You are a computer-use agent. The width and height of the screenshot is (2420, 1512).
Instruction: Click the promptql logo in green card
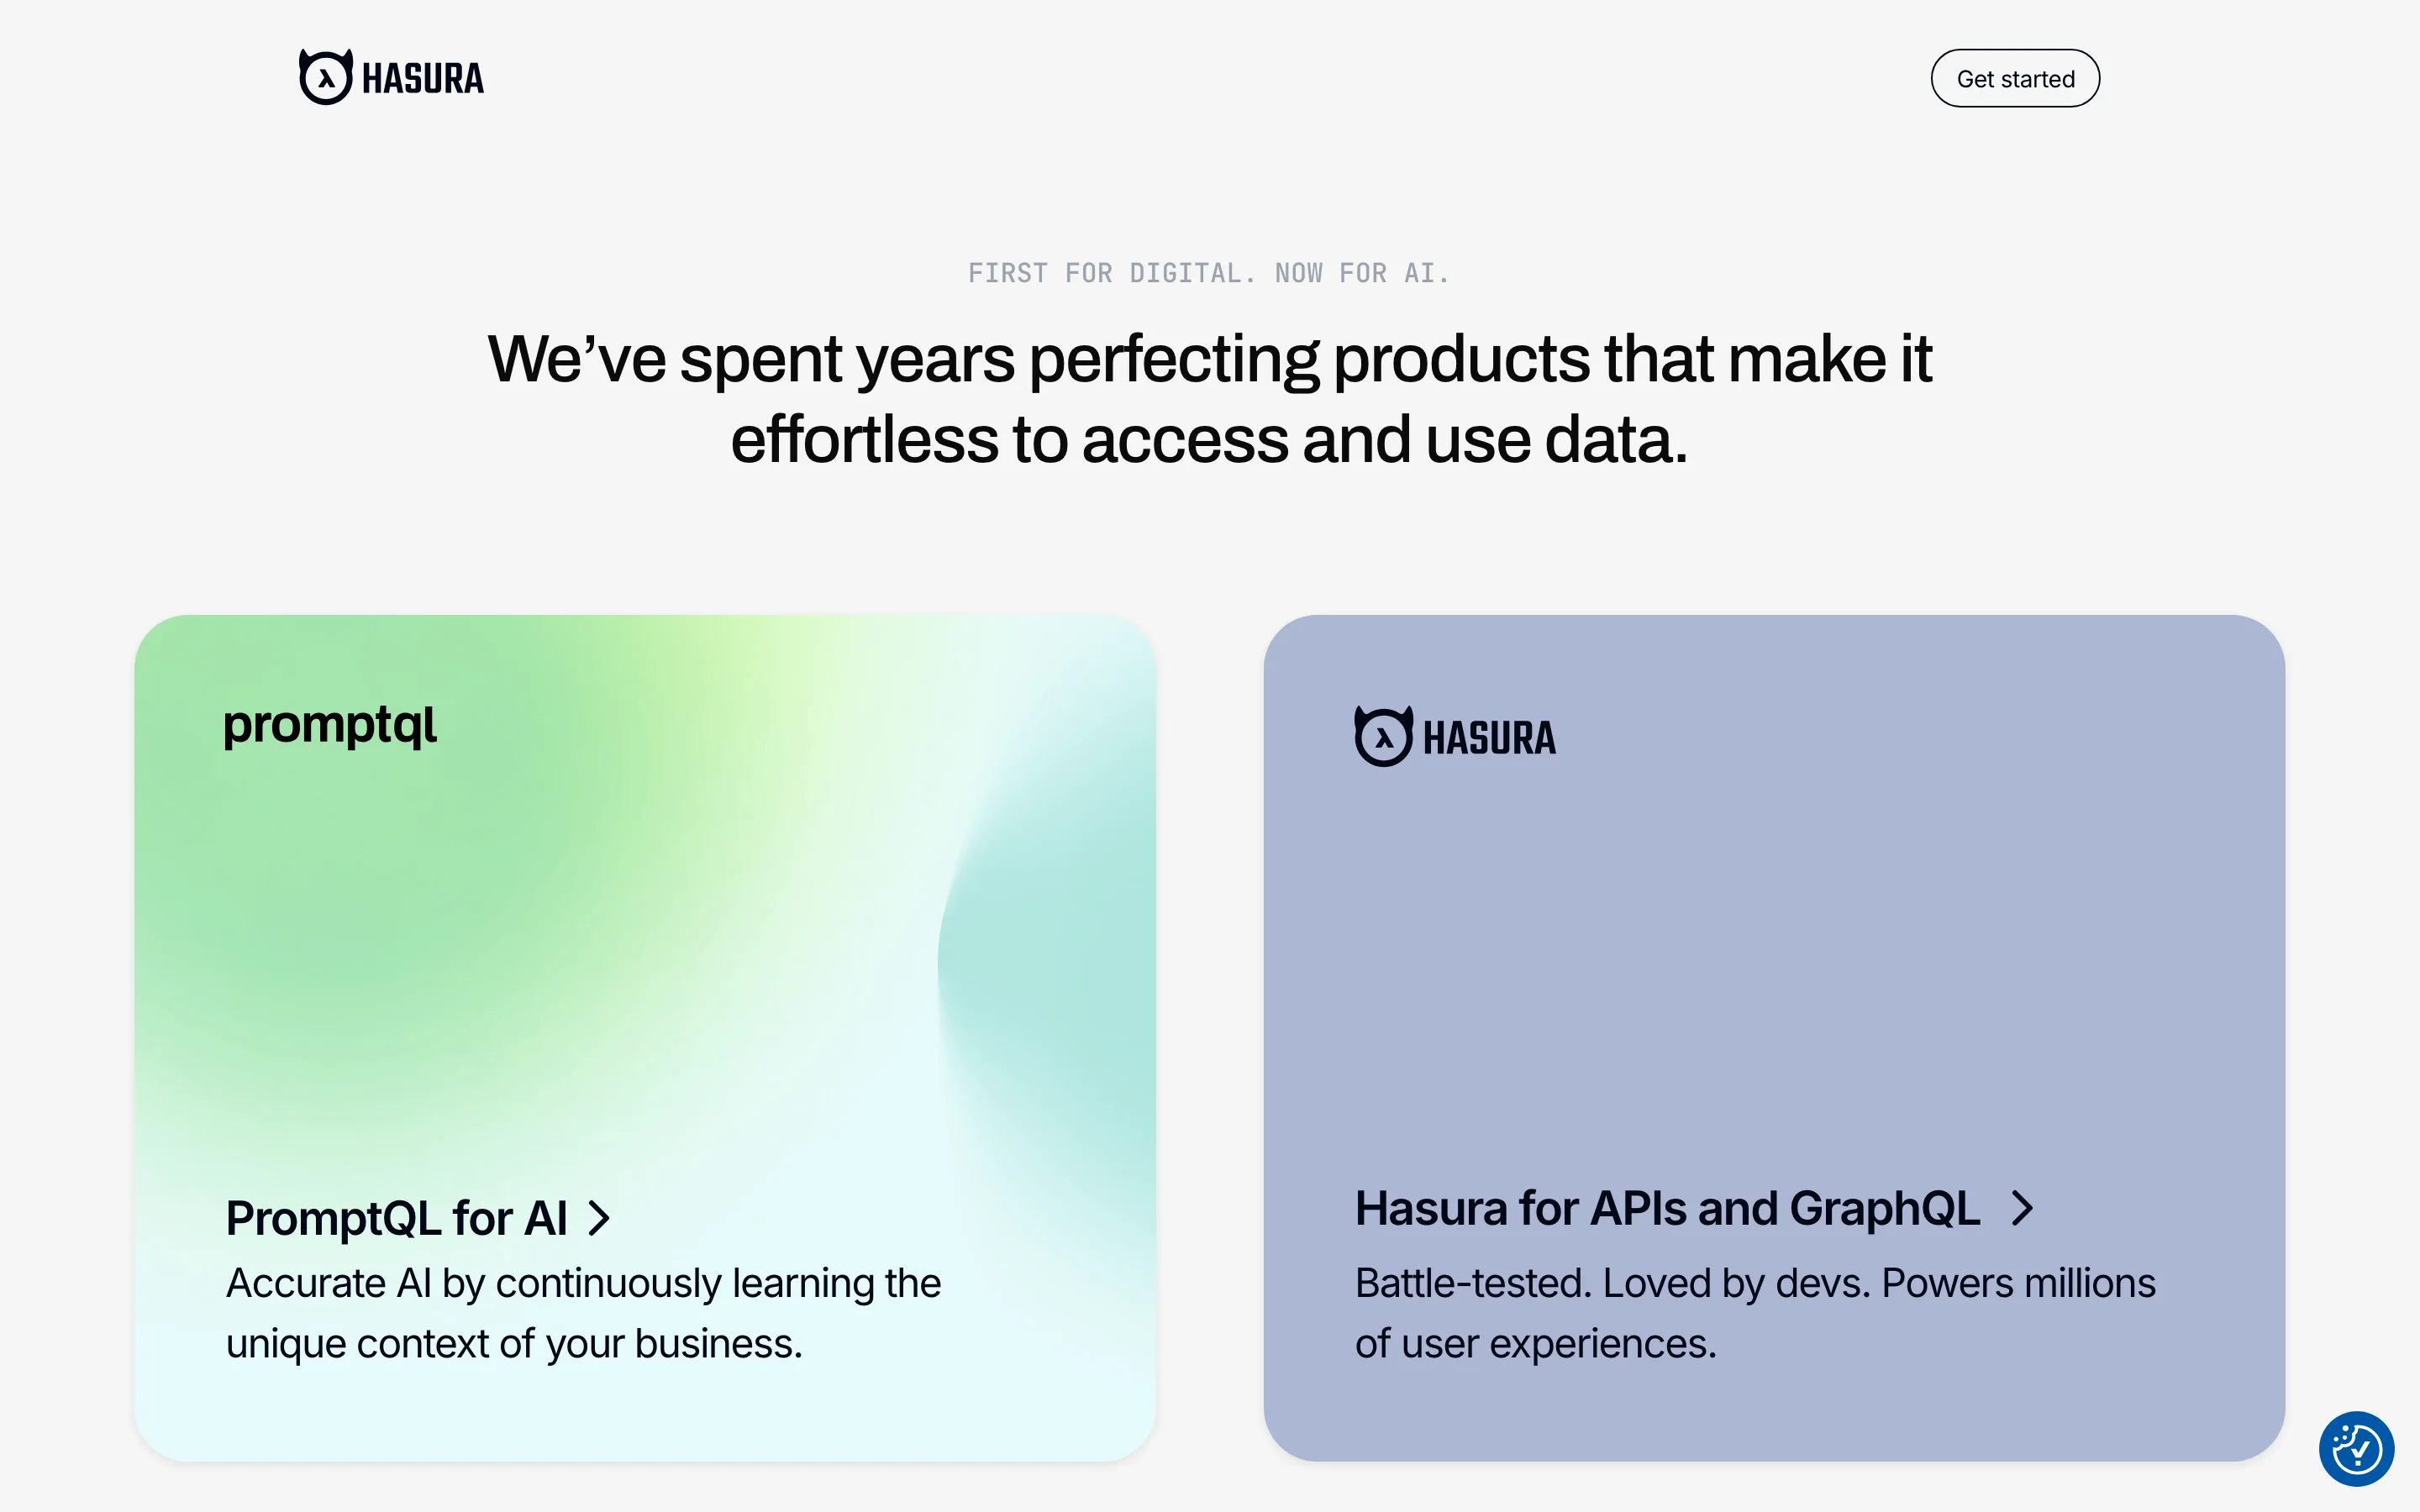pos(330,725)
